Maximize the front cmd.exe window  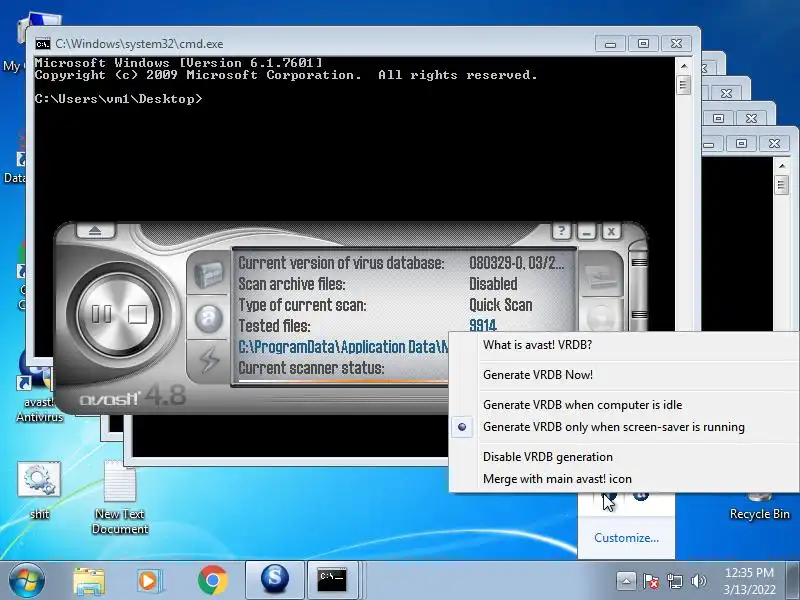(643, 43)
